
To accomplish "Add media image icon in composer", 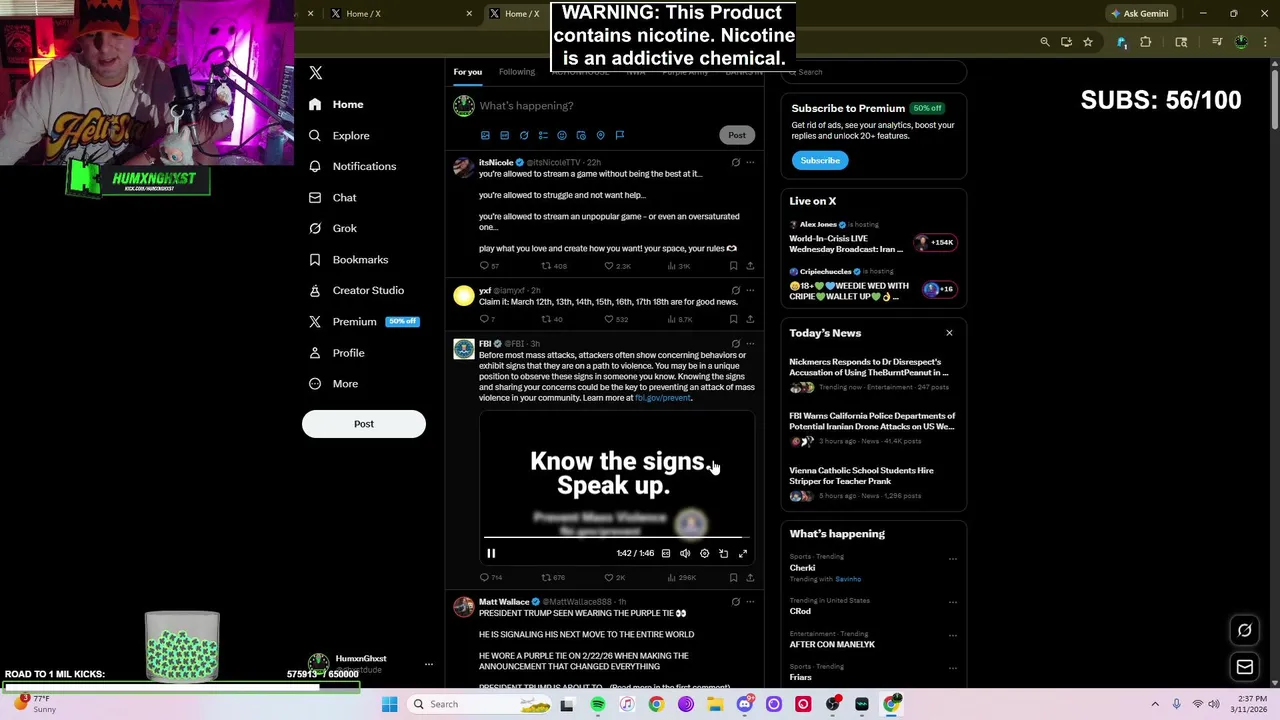I will (485, 135).
